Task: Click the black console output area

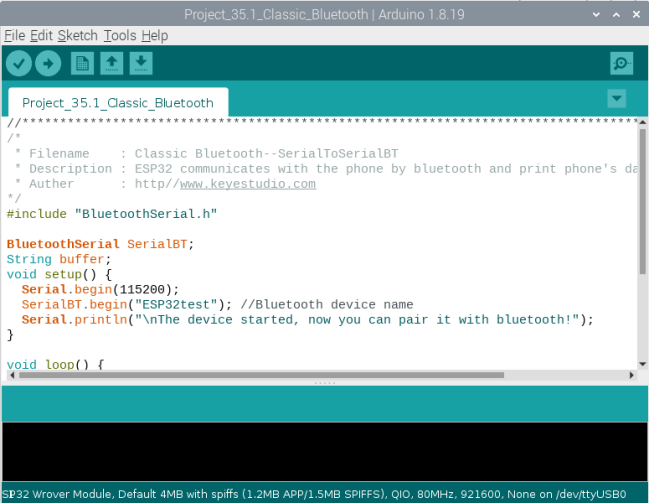Action: (x=325, y=452)
